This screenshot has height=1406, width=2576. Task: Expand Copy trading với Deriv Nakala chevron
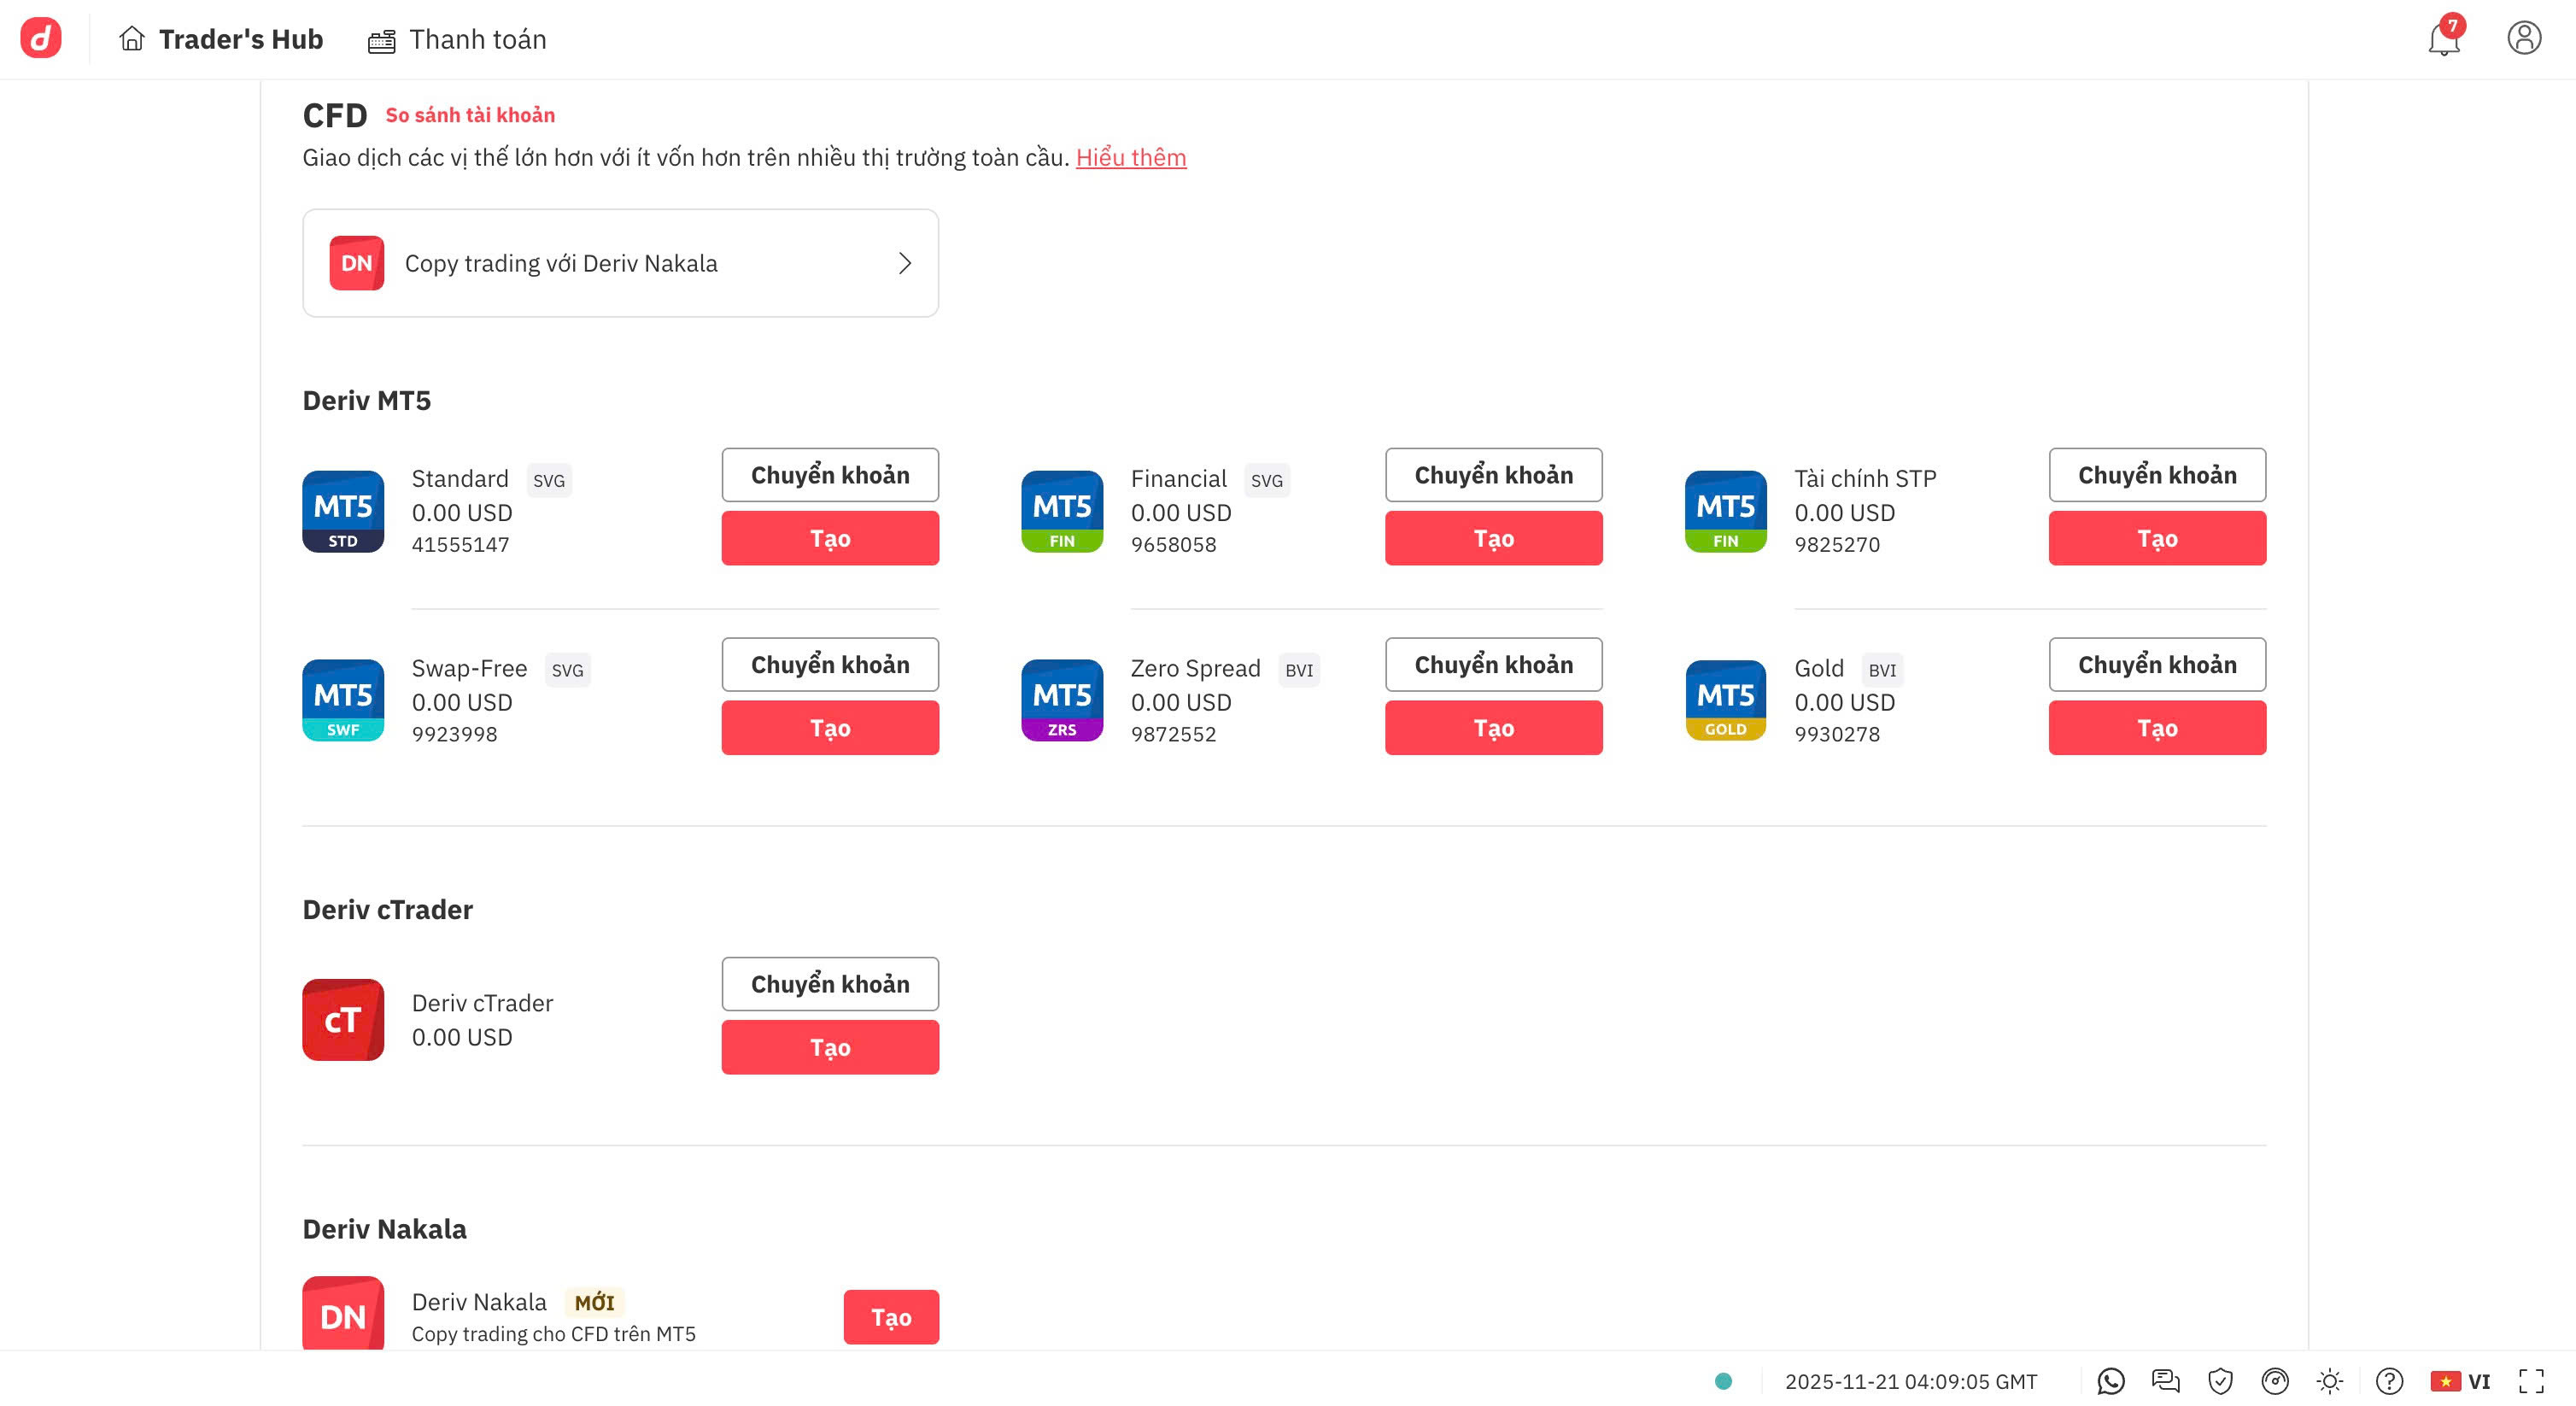click(904, 263)
